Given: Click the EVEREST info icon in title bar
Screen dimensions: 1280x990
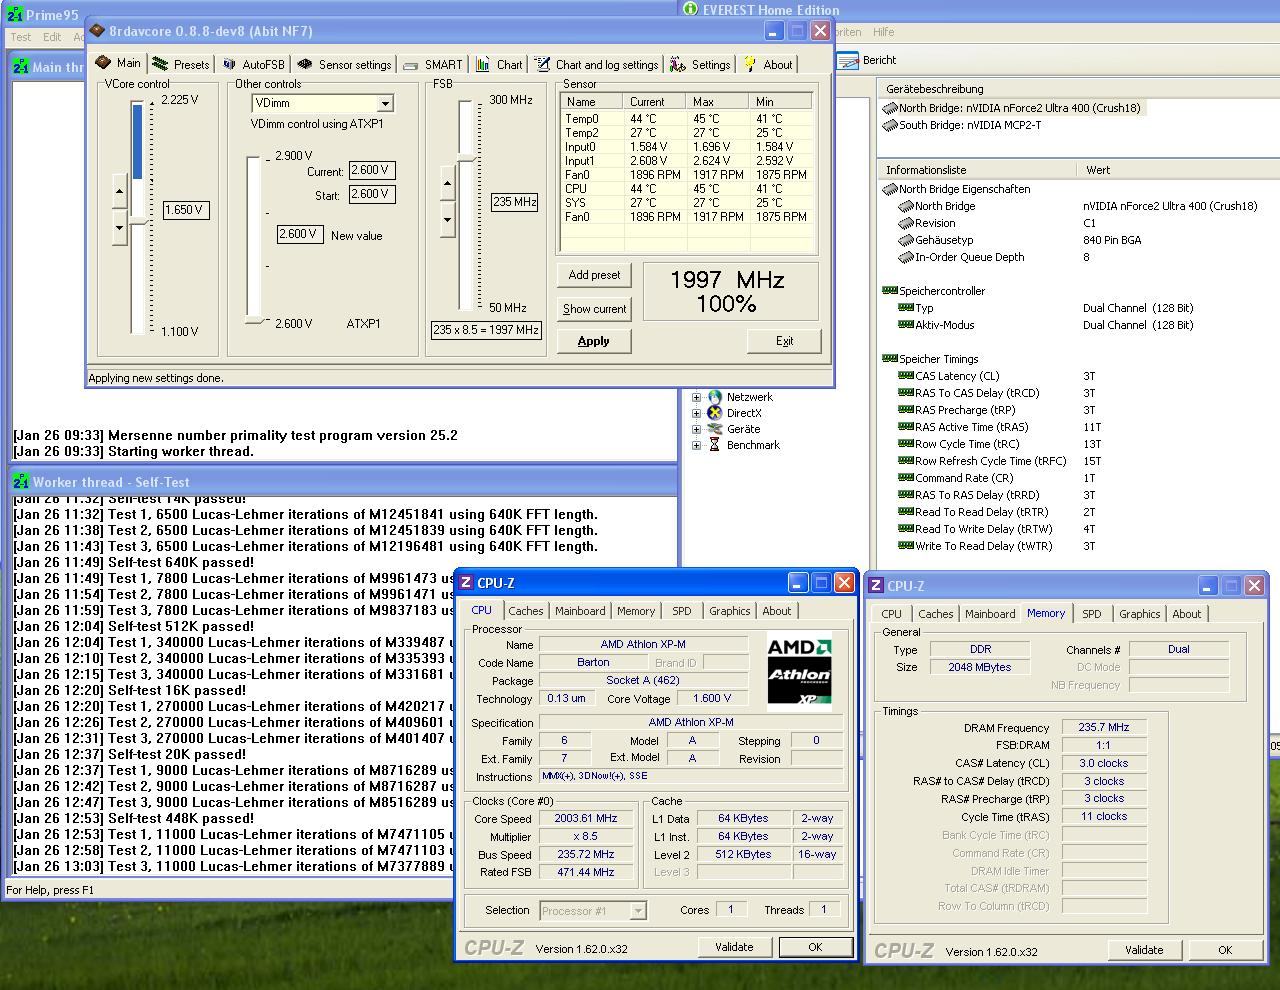Looking at the screenshot, I should click(x=690, y=9).
